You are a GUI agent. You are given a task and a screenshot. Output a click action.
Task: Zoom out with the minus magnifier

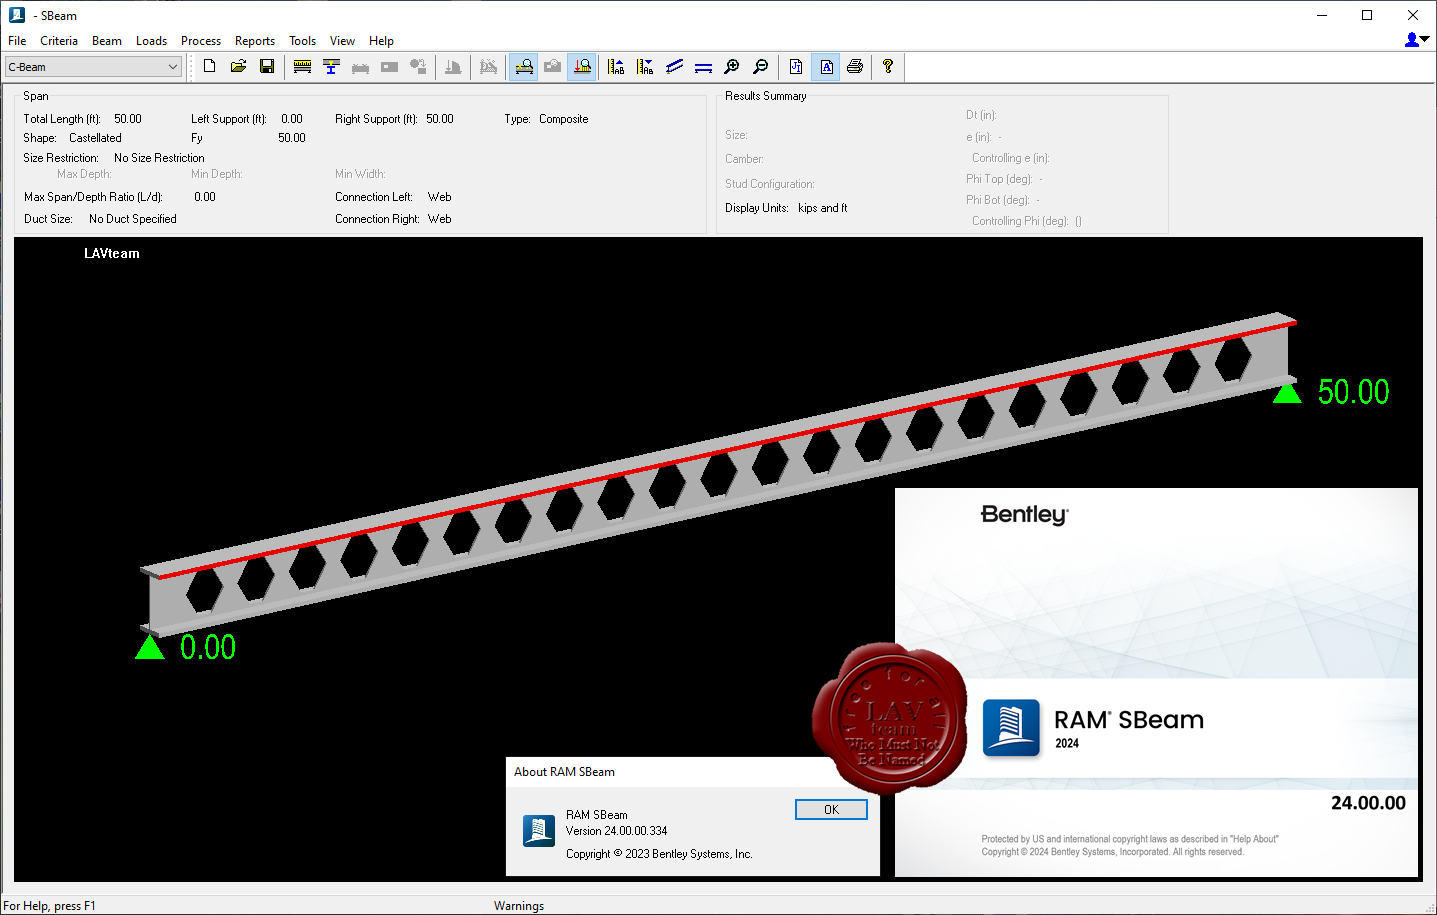click(761, 67)
